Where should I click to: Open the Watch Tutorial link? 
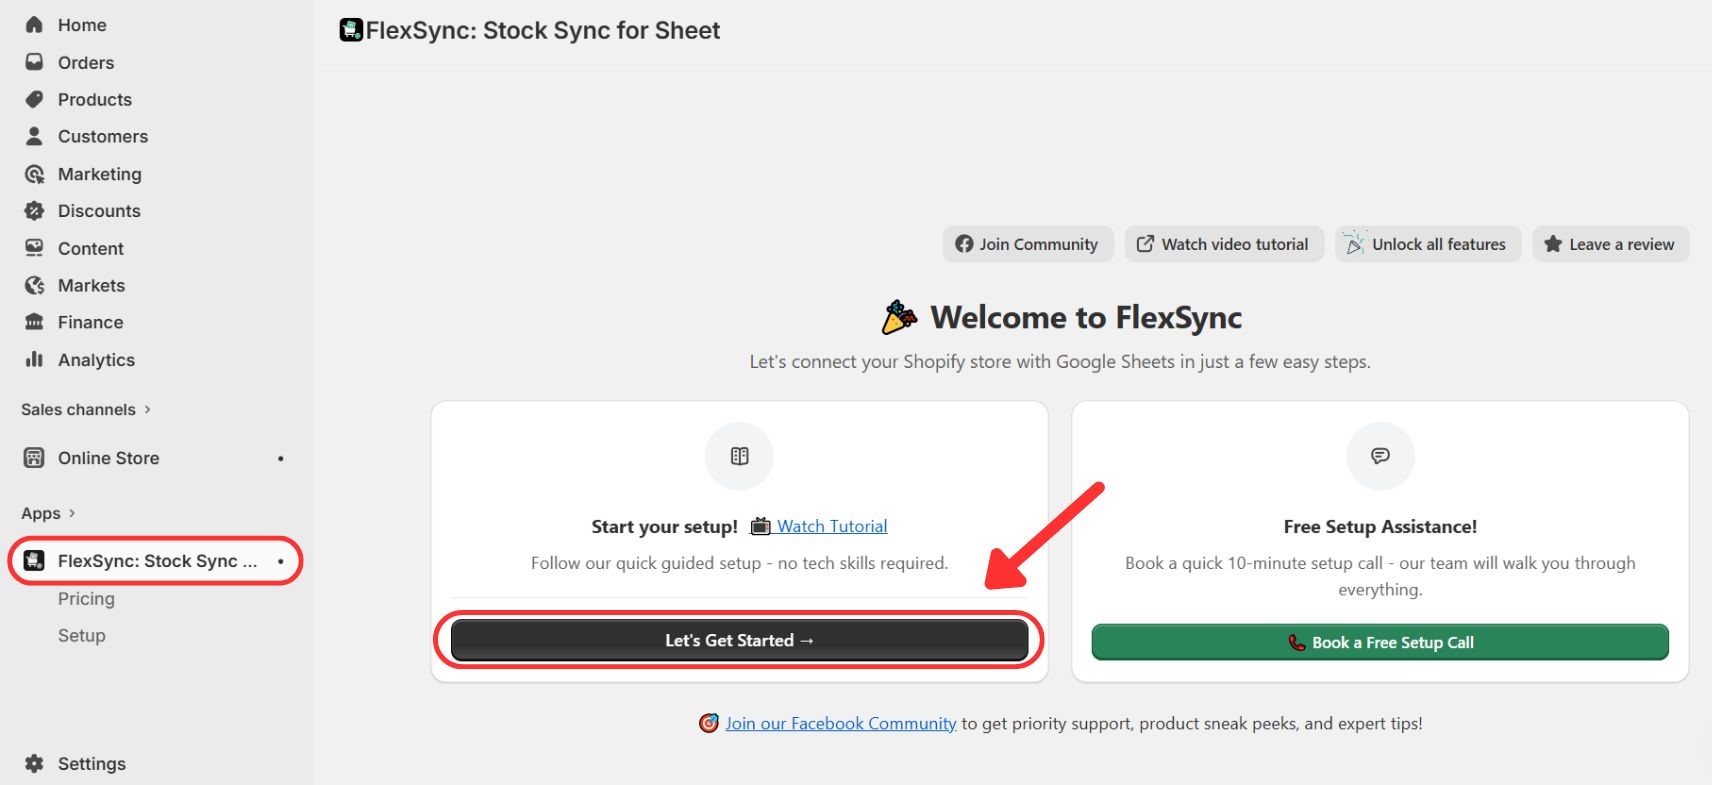coord(831,526)
